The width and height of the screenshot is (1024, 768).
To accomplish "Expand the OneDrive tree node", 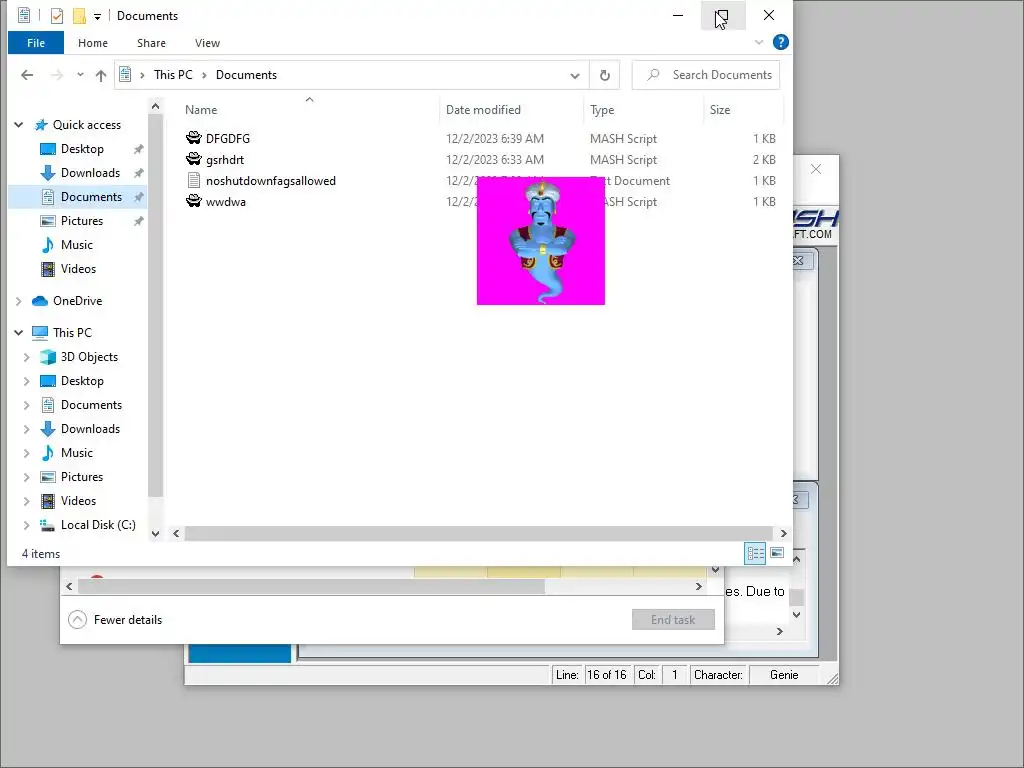I will click(19, 301).
